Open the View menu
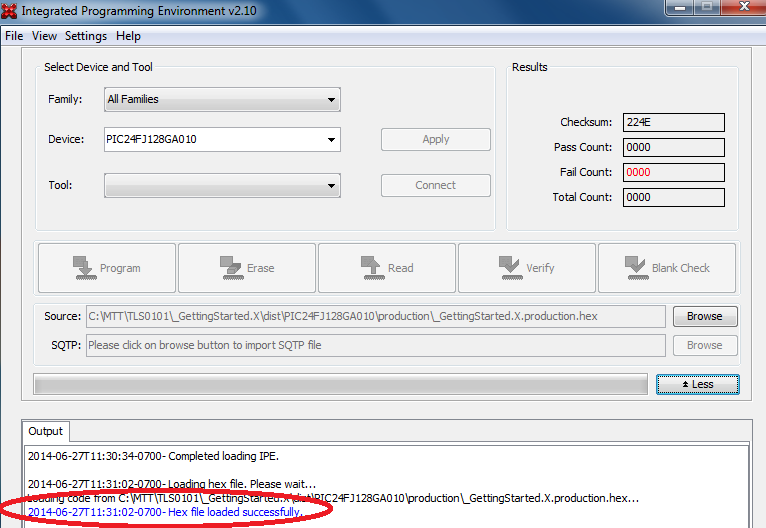 [x=44, y=36]
